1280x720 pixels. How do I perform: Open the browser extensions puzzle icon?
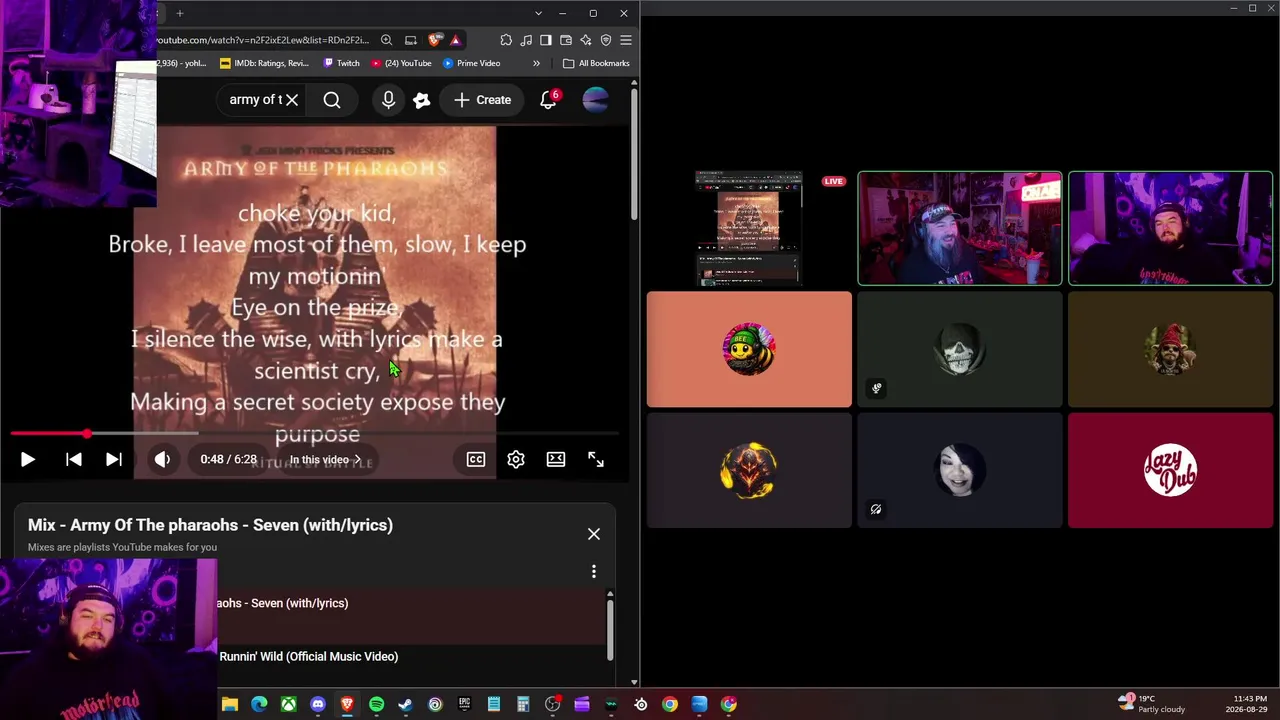[x=506, y=40]
